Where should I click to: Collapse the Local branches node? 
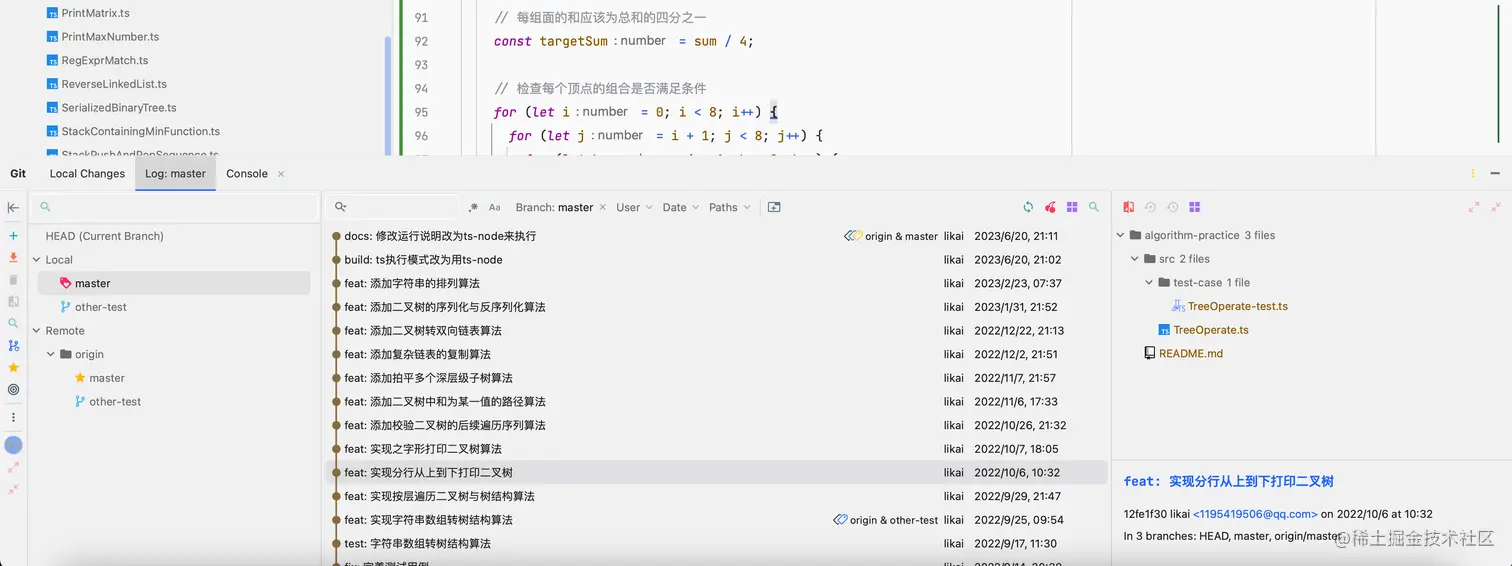pyautogui.click(x=37, y=259)
